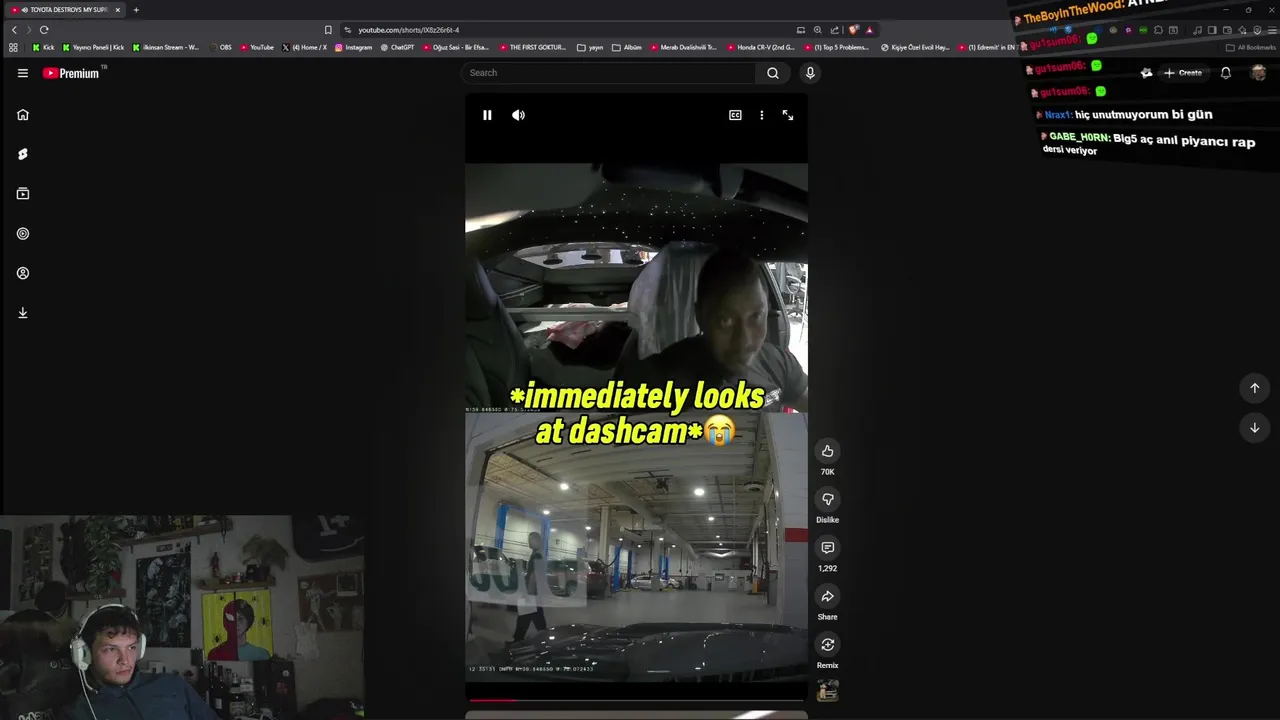The image size is (1280, 720).
Task: Open the Kişiye Özel Evcil Hay bookmark
Action: point(915,47)
